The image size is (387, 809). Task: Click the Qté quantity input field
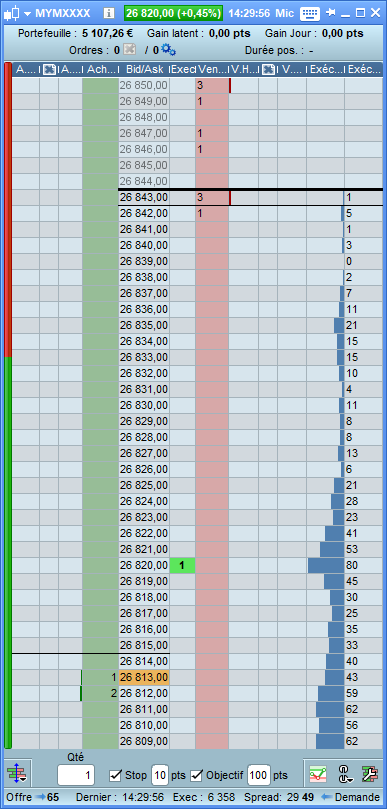click(76, 775)
